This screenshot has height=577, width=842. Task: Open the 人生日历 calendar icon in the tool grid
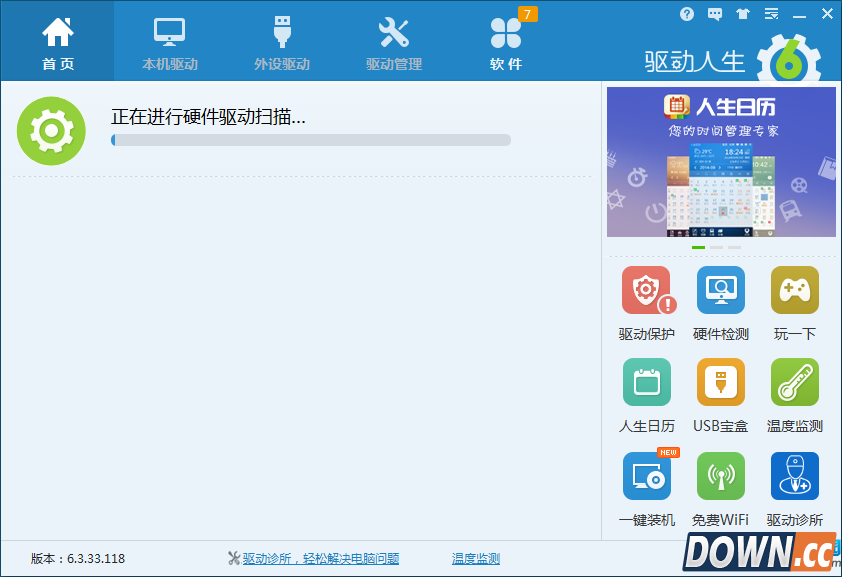tap(646, 383)
